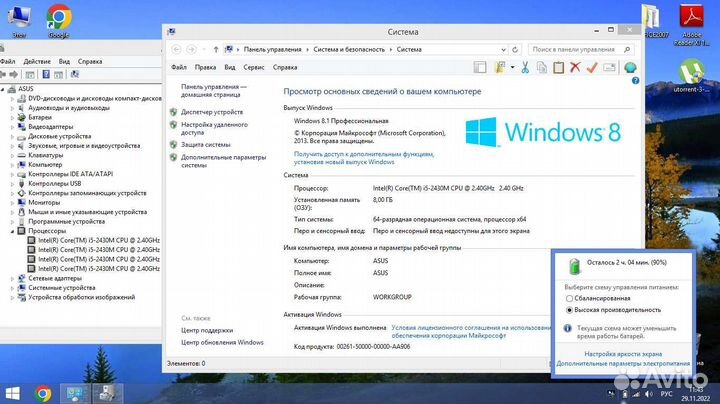Click Настройка яркости экрана link
Image resolution: width=720 pixels, height=404 pixels.
tap(623, 354)
